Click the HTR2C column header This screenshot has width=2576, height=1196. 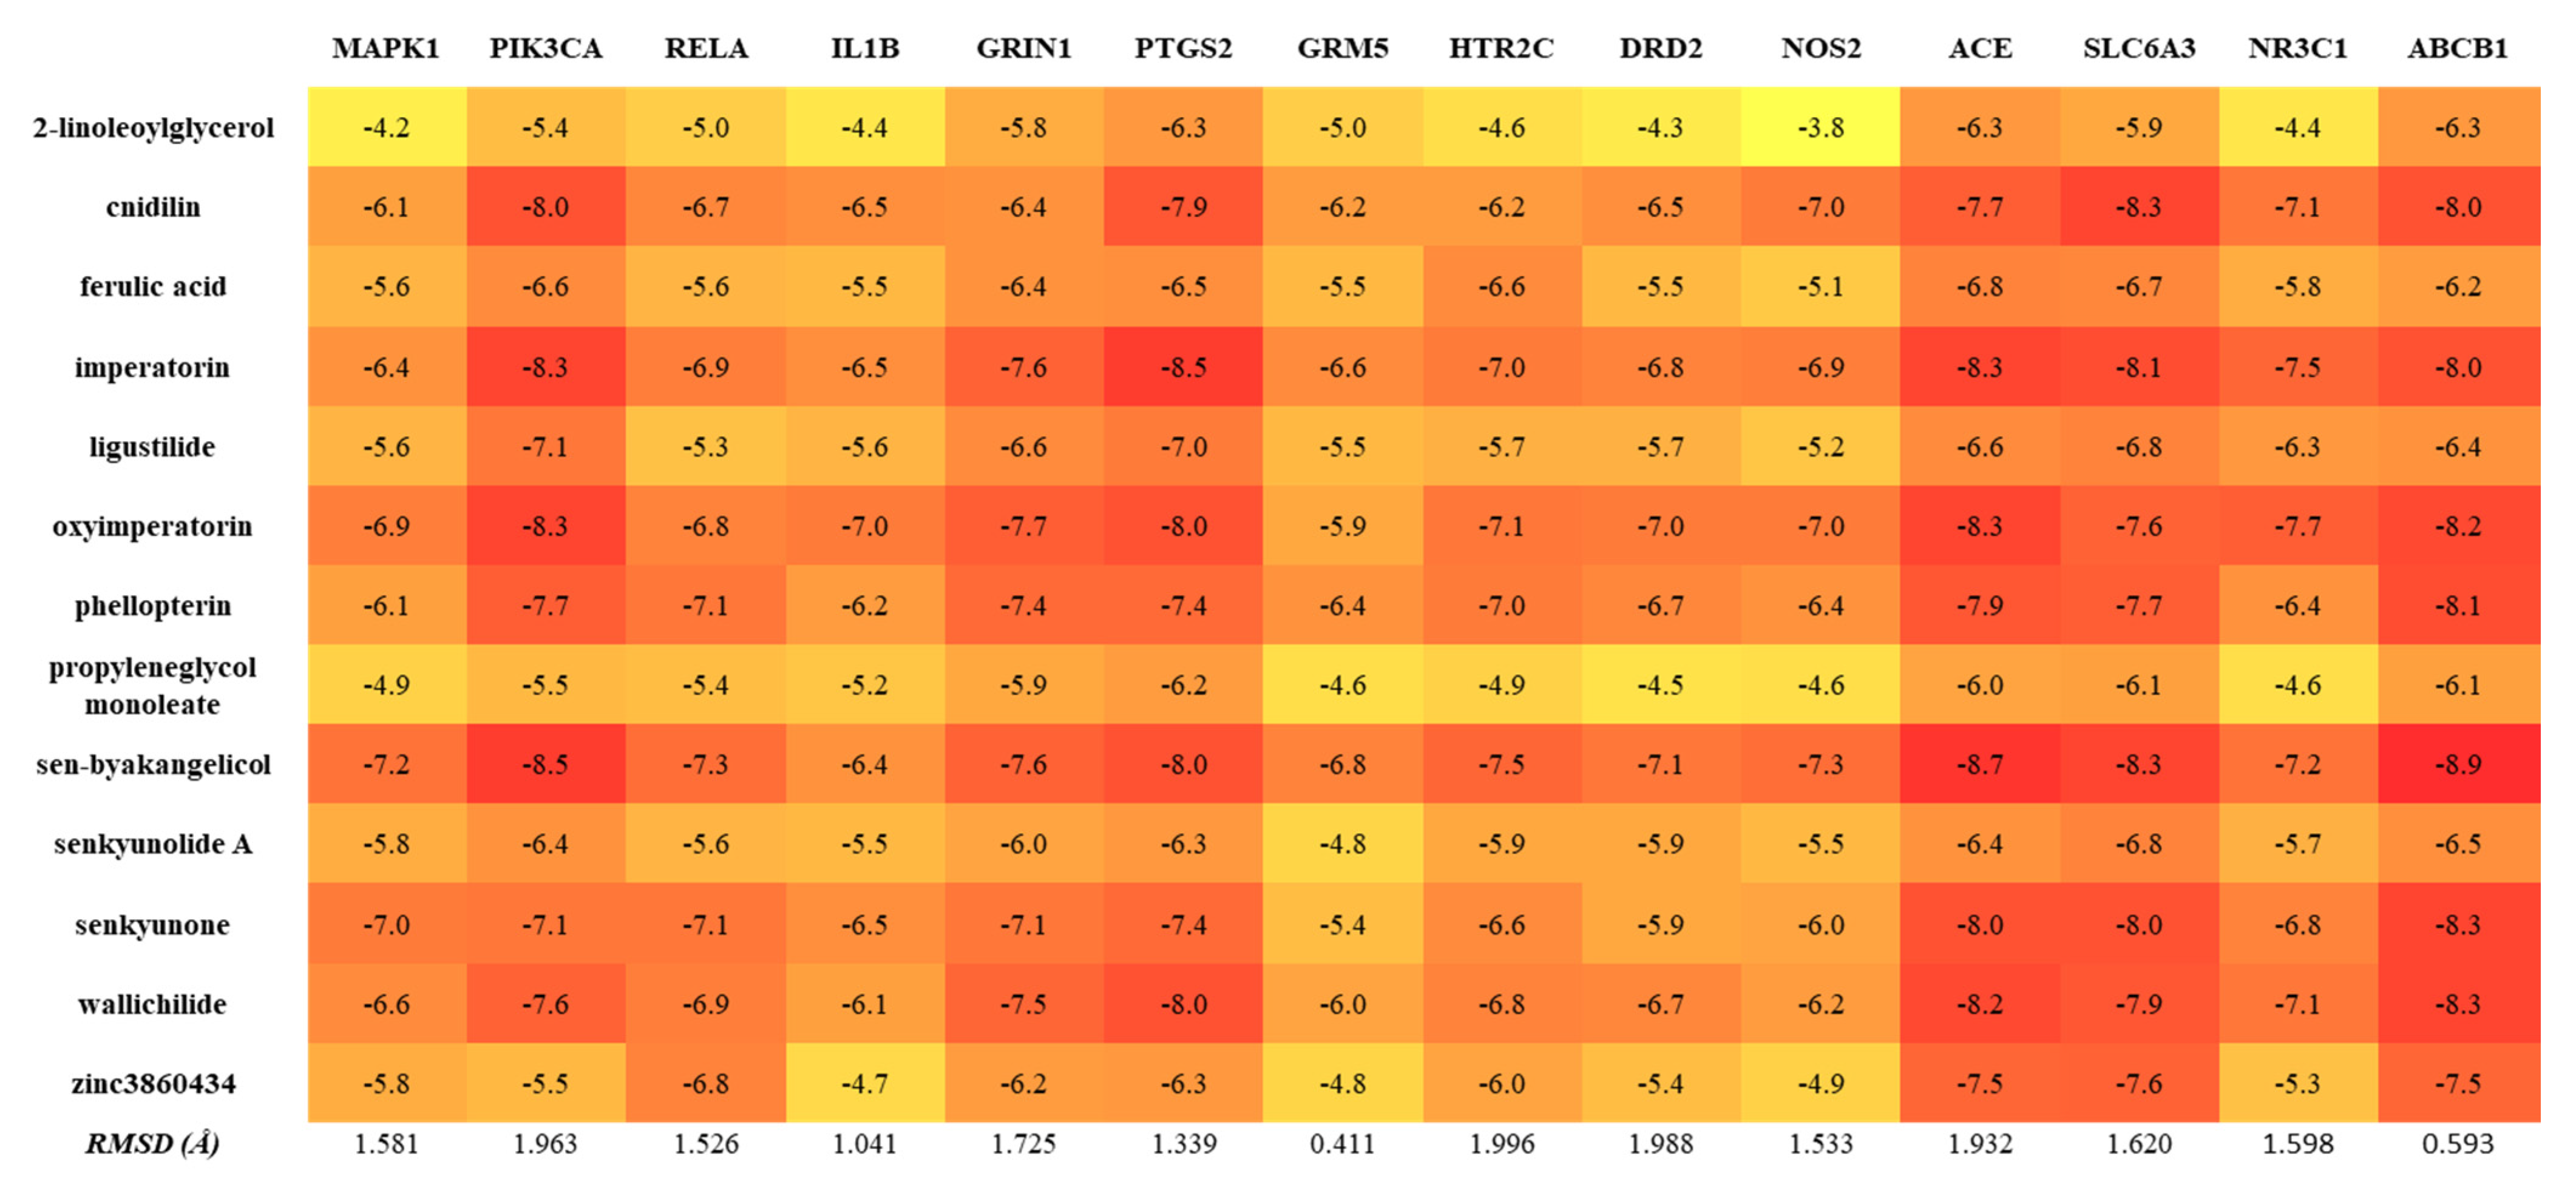tap(1501, 48)
